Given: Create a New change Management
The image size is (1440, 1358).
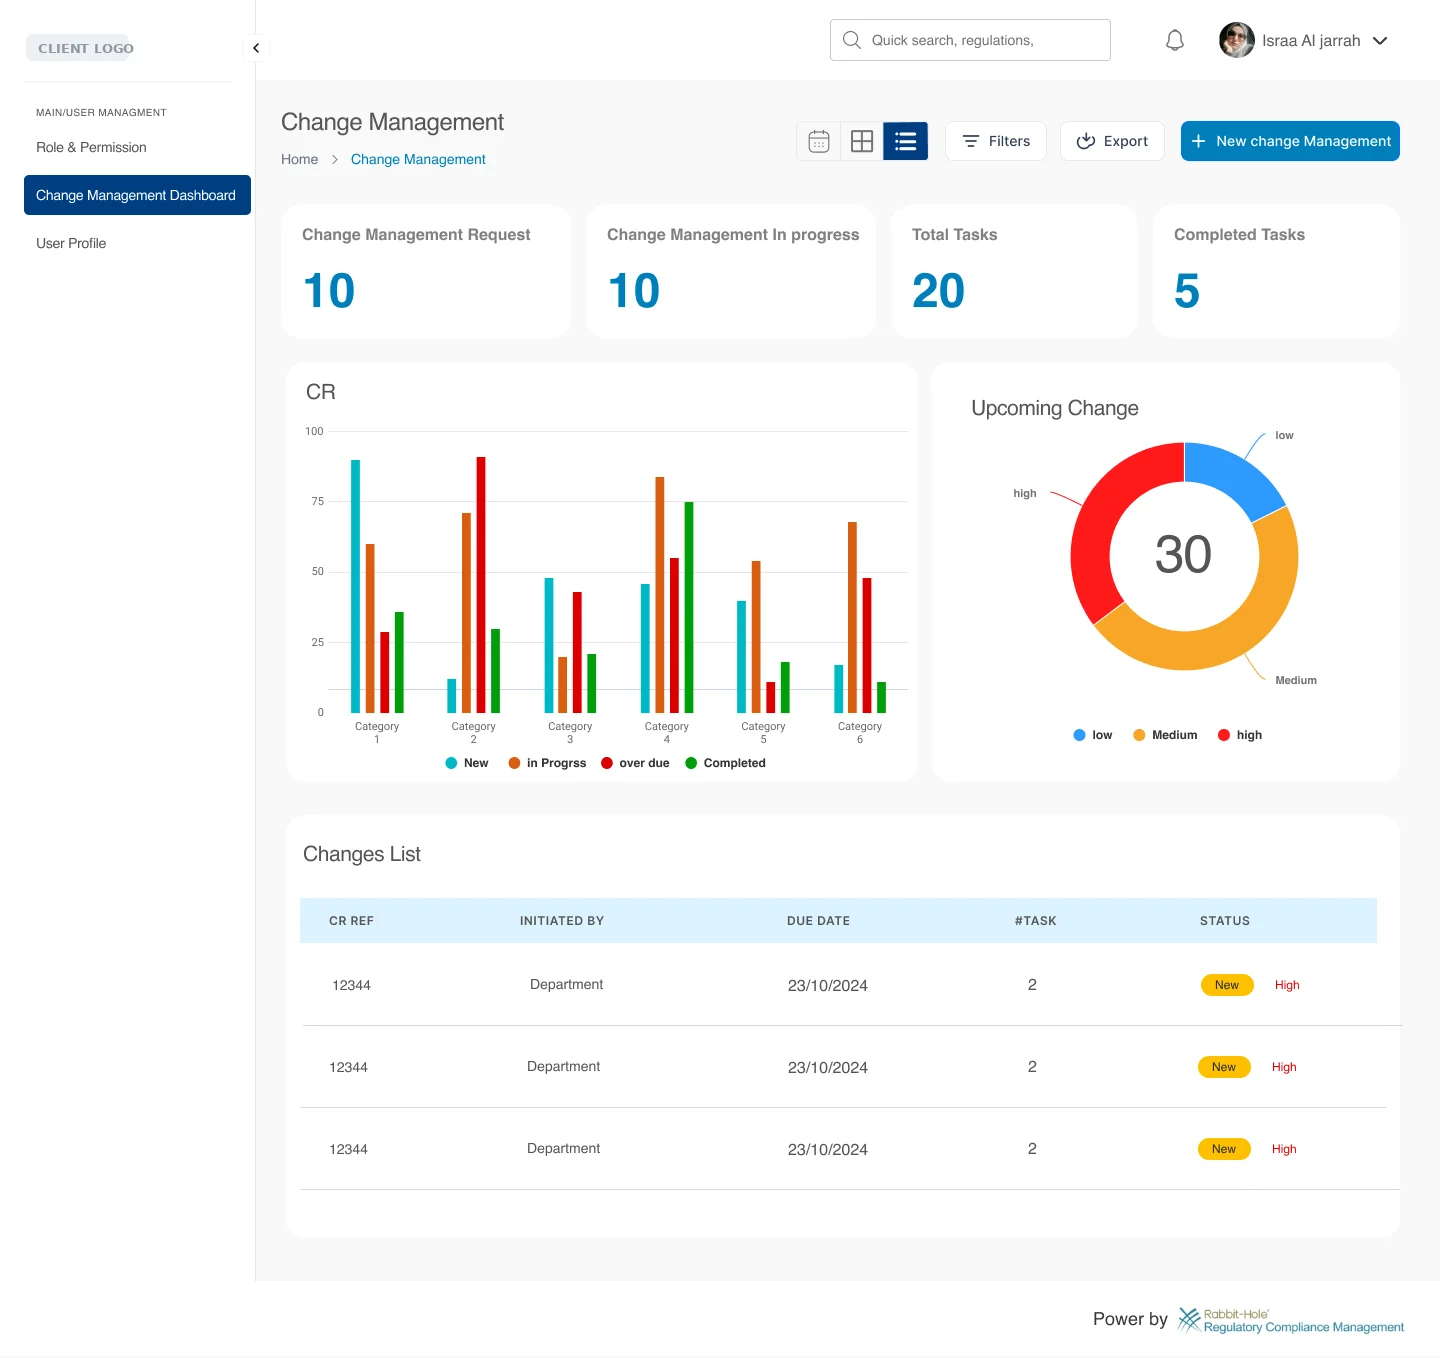Looking at the screenshot, I should 1290,141.
